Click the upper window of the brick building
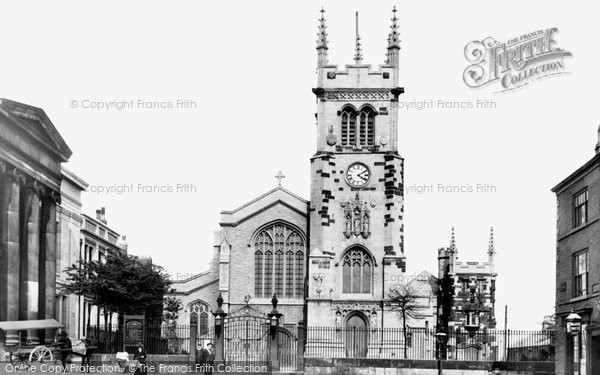The image size is (600, 375). coord(580,208)
